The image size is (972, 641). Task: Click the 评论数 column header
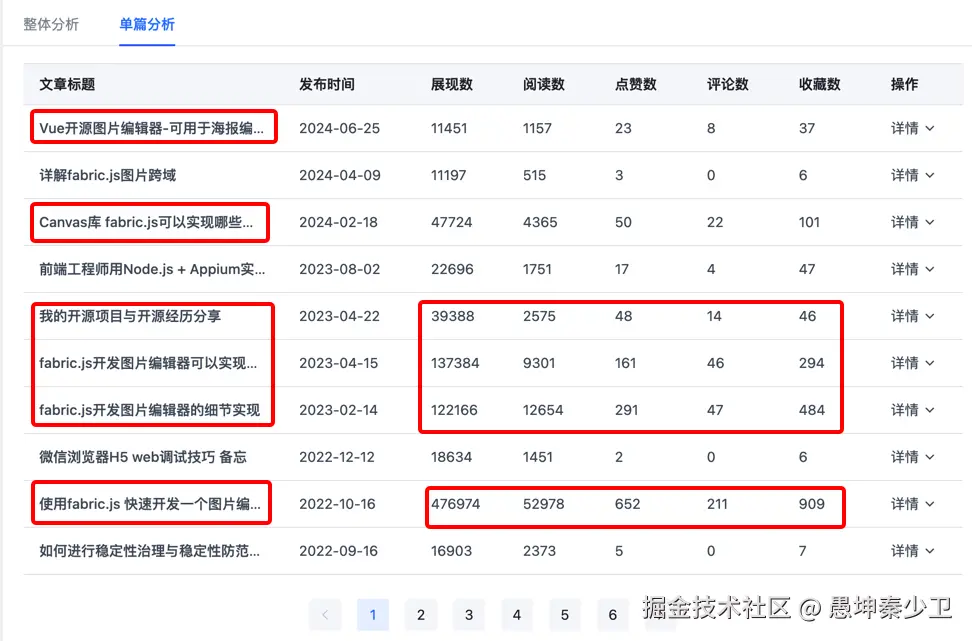(728, 84)
